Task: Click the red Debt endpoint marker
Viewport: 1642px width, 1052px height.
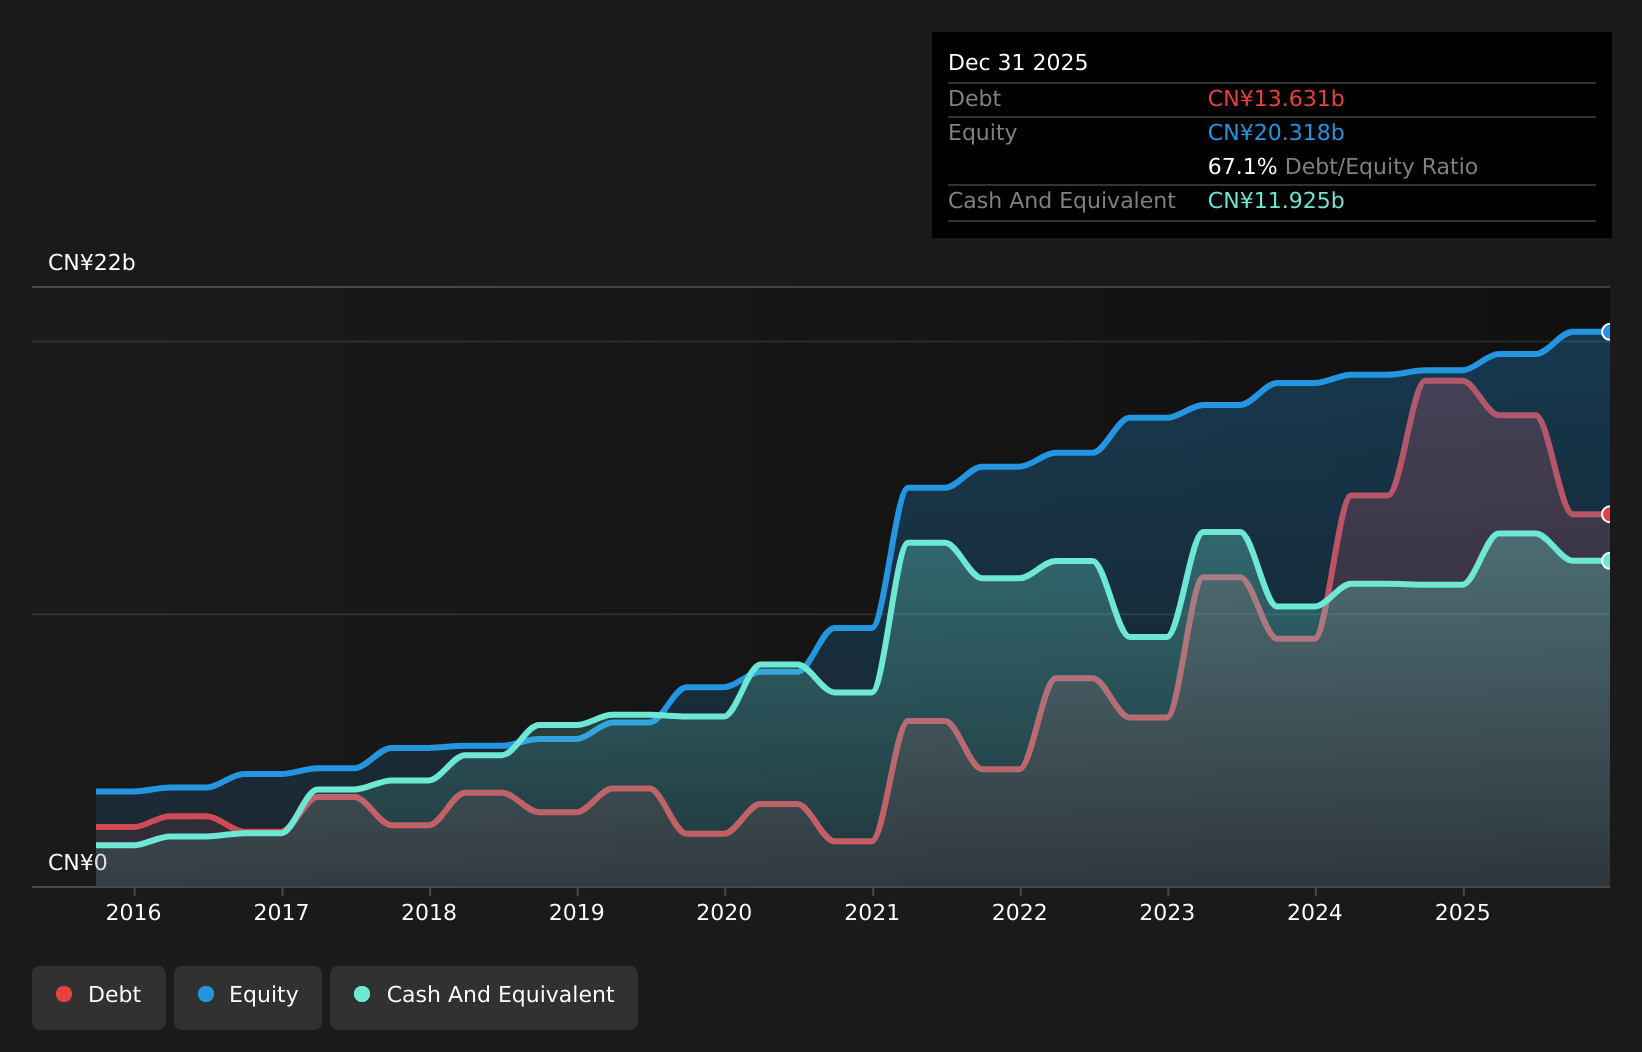Action: click(x=1608, y=514)
